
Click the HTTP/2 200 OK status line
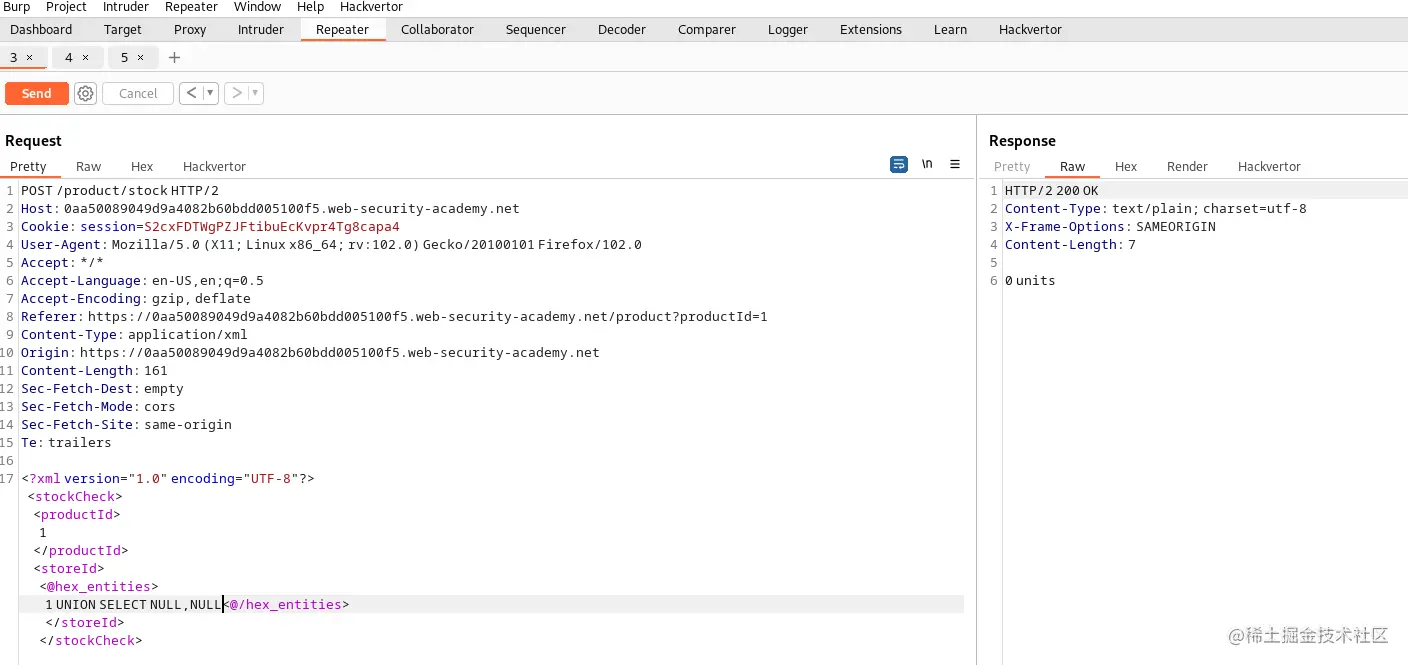coord(1051,190)
